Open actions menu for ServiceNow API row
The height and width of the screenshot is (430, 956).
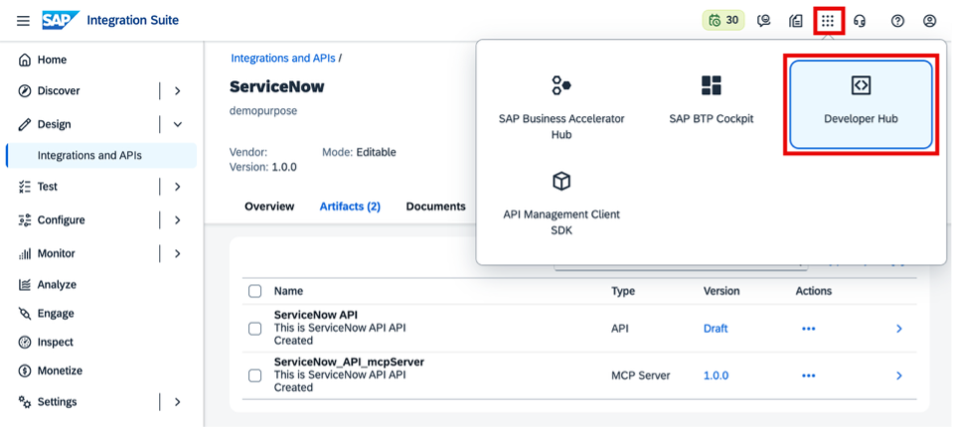[x=808, y=329]
